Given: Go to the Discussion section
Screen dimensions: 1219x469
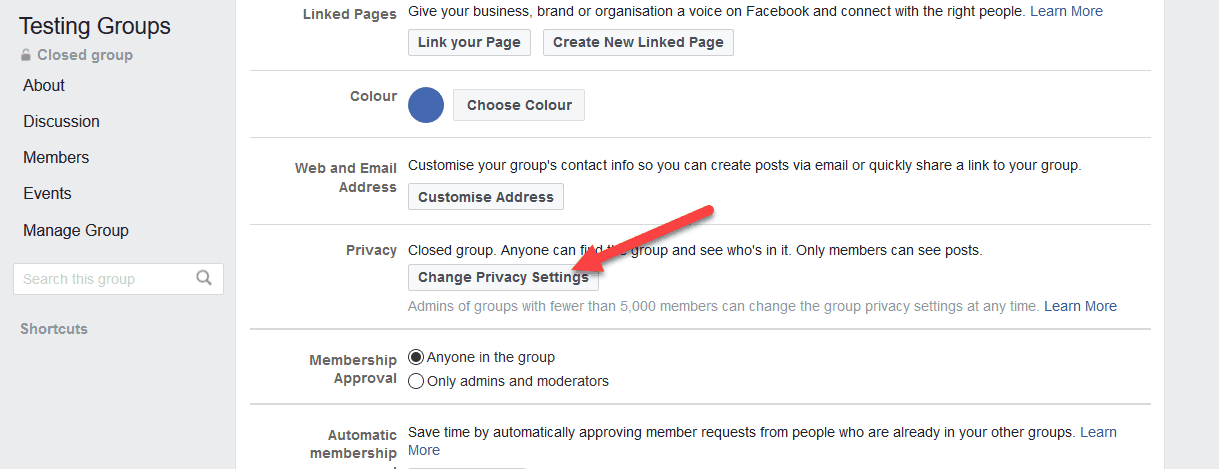Looking at the screenshot, I should pos(62,122).
